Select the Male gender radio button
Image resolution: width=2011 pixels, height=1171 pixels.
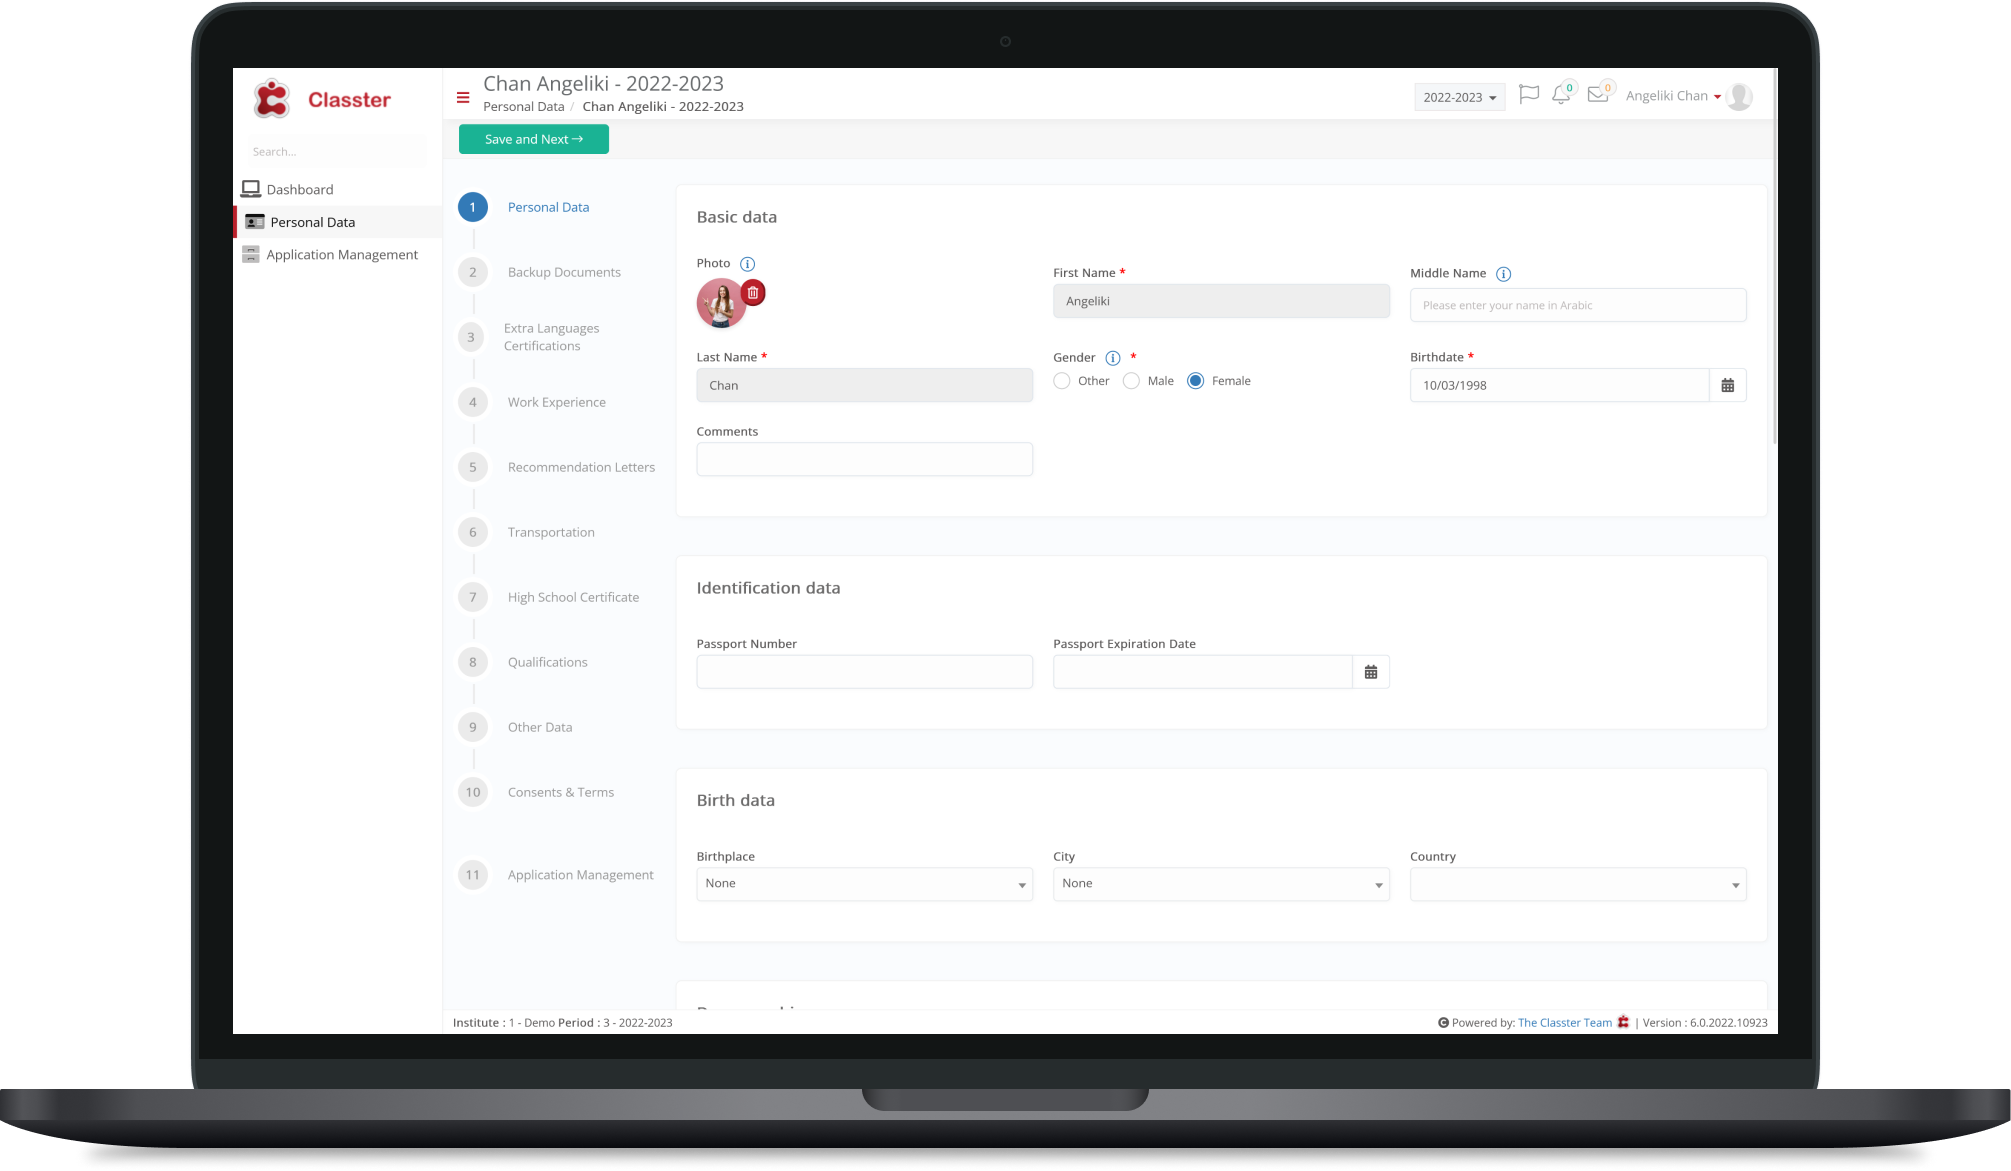(x=1131, y=381)
